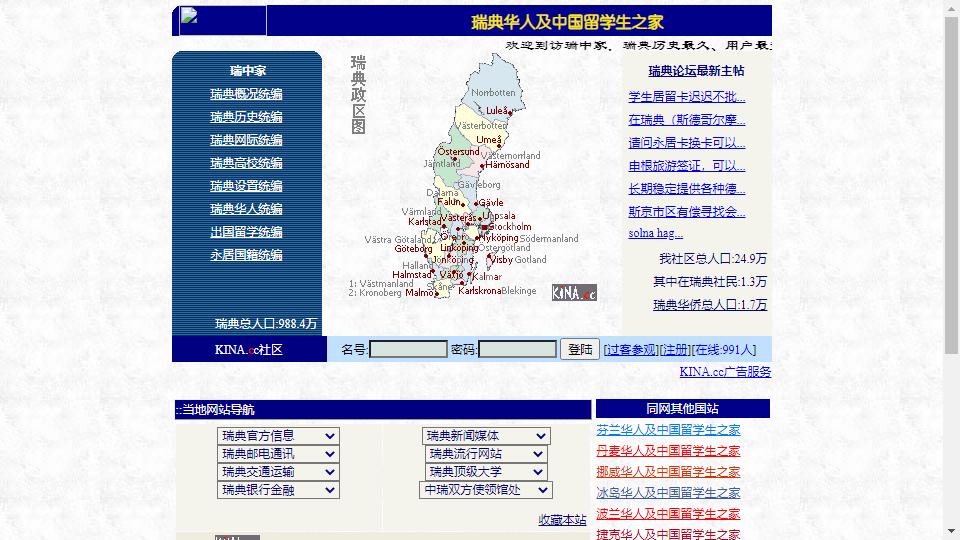The image size is (960, 540).
Task: Click the 在线:991人 online users link
Action: [724, 350]
